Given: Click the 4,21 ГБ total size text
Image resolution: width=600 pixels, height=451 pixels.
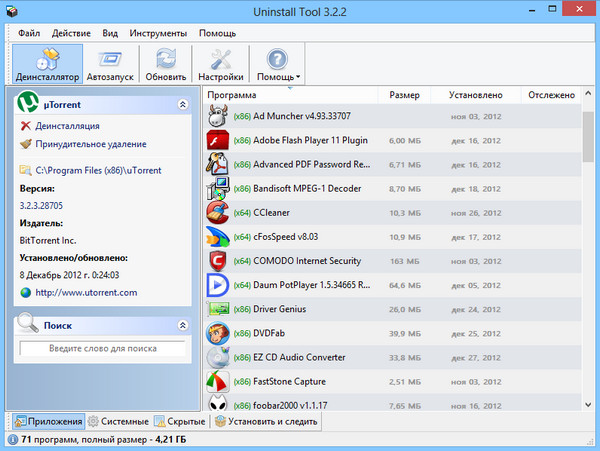Looking at the screenshot, I should [171, 440].
